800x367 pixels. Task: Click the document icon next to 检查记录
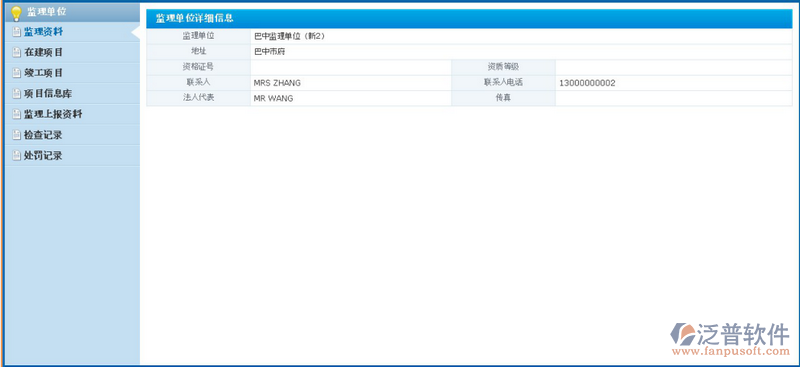pos(16,135)
